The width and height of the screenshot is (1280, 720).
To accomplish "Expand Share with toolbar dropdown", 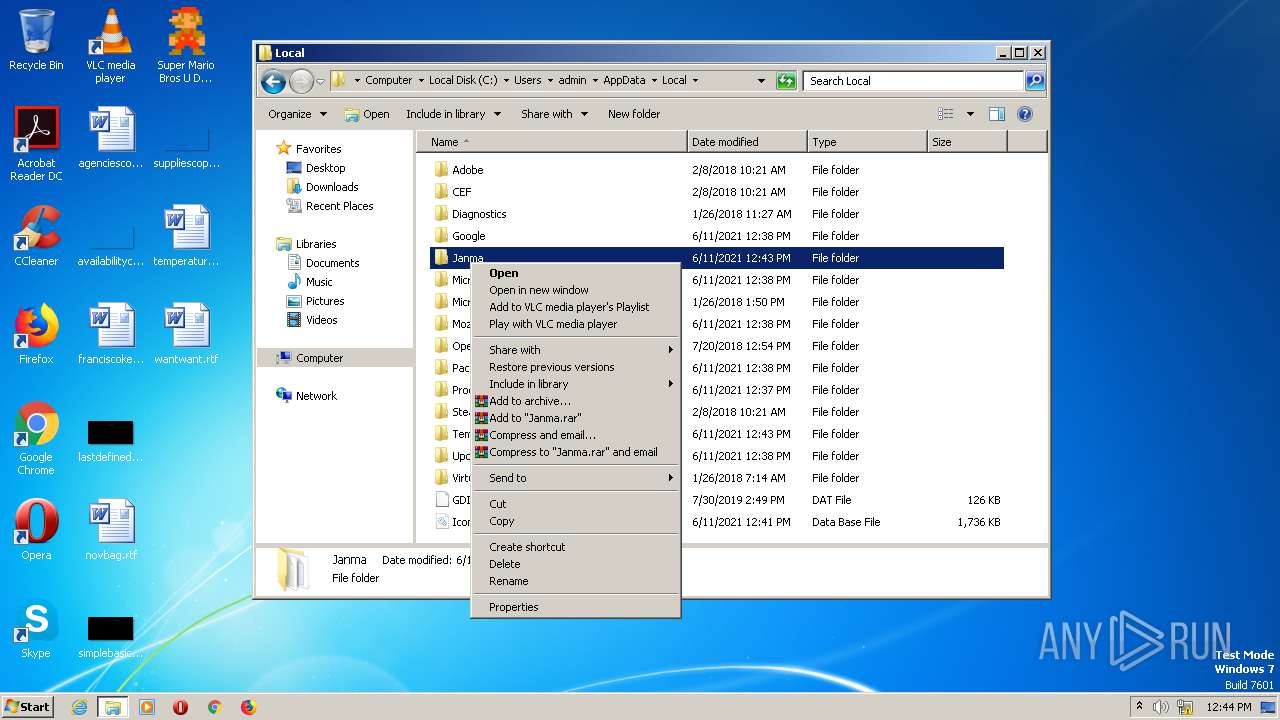I will (554, 114).
